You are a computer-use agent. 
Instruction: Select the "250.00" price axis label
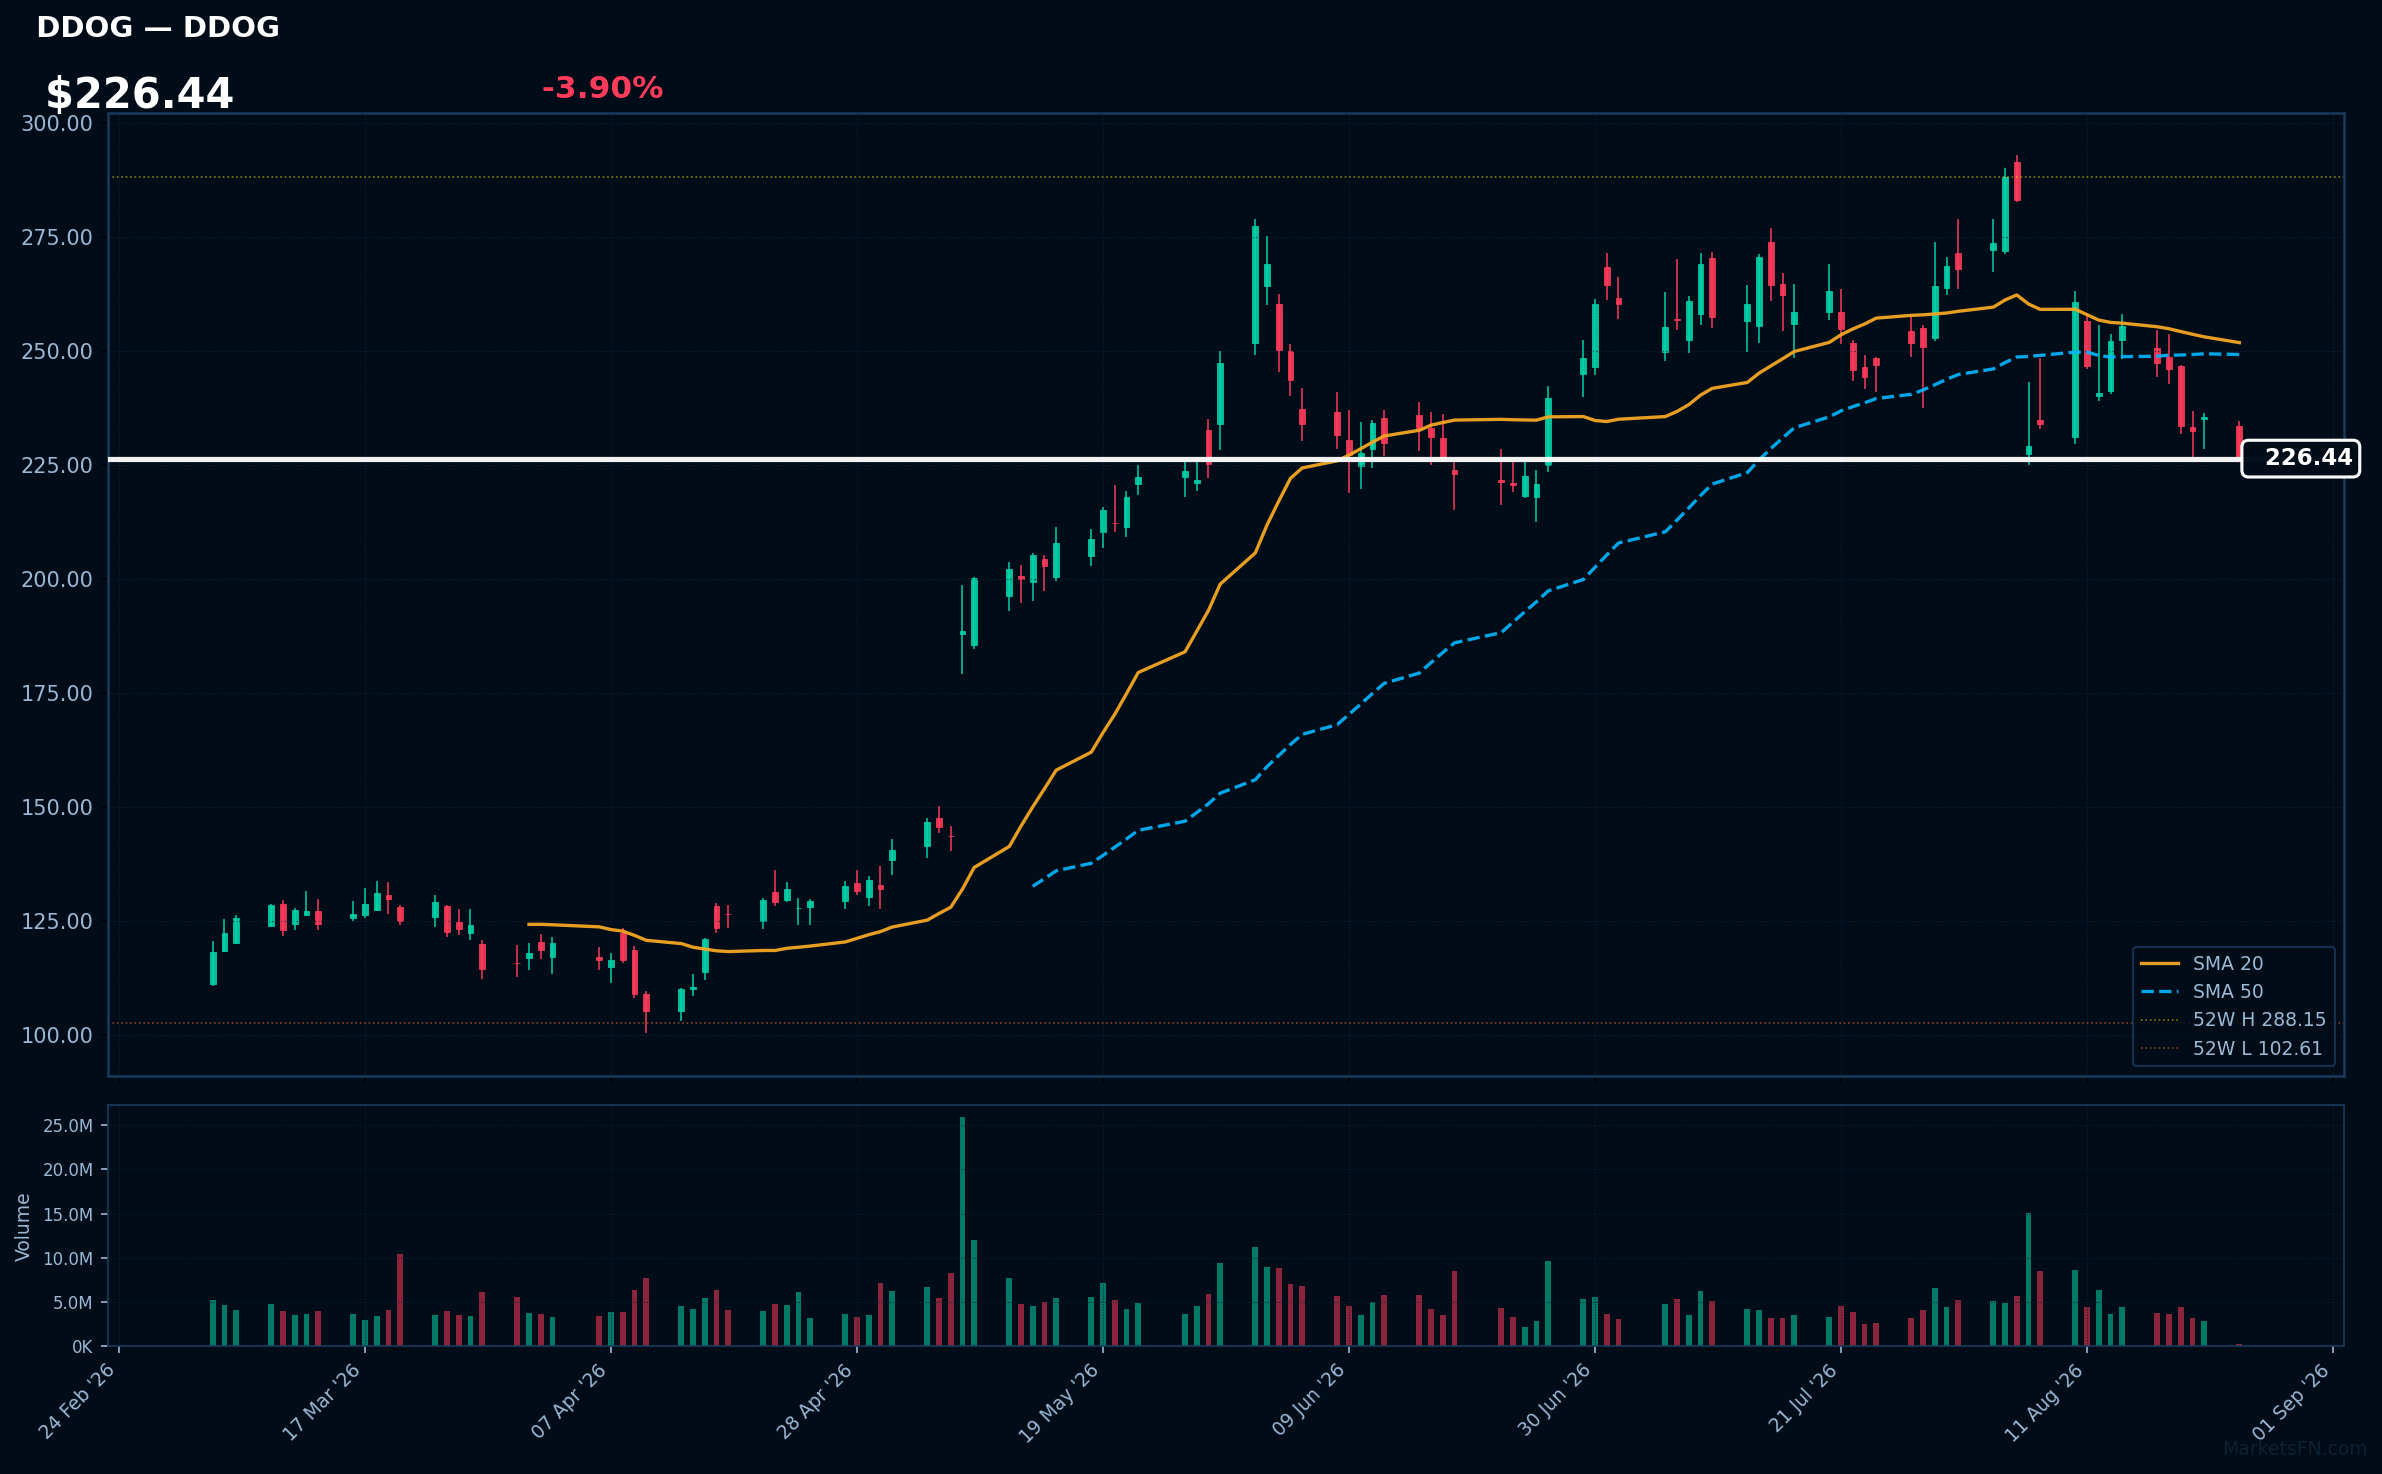point(57,351)
